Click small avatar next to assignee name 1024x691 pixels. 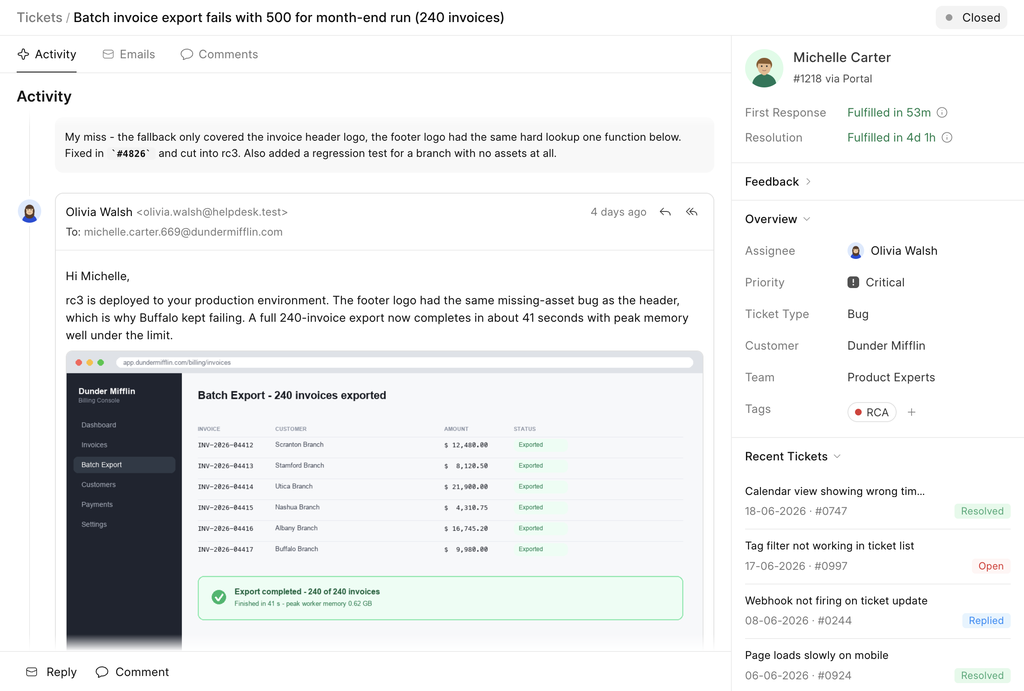(x=856, y=251)
